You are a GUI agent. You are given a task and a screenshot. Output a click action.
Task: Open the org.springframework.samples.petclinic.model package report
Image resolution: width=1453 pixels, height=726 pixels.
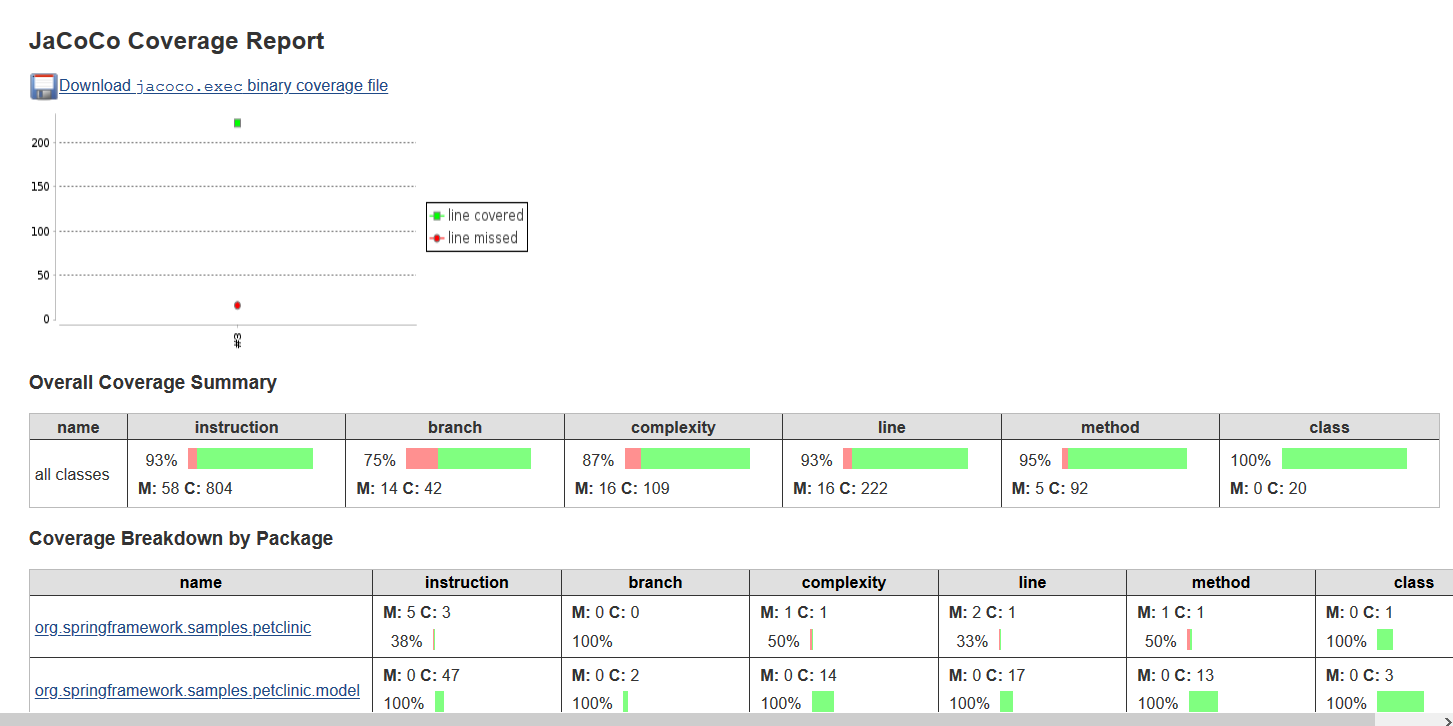click(195, 690)
